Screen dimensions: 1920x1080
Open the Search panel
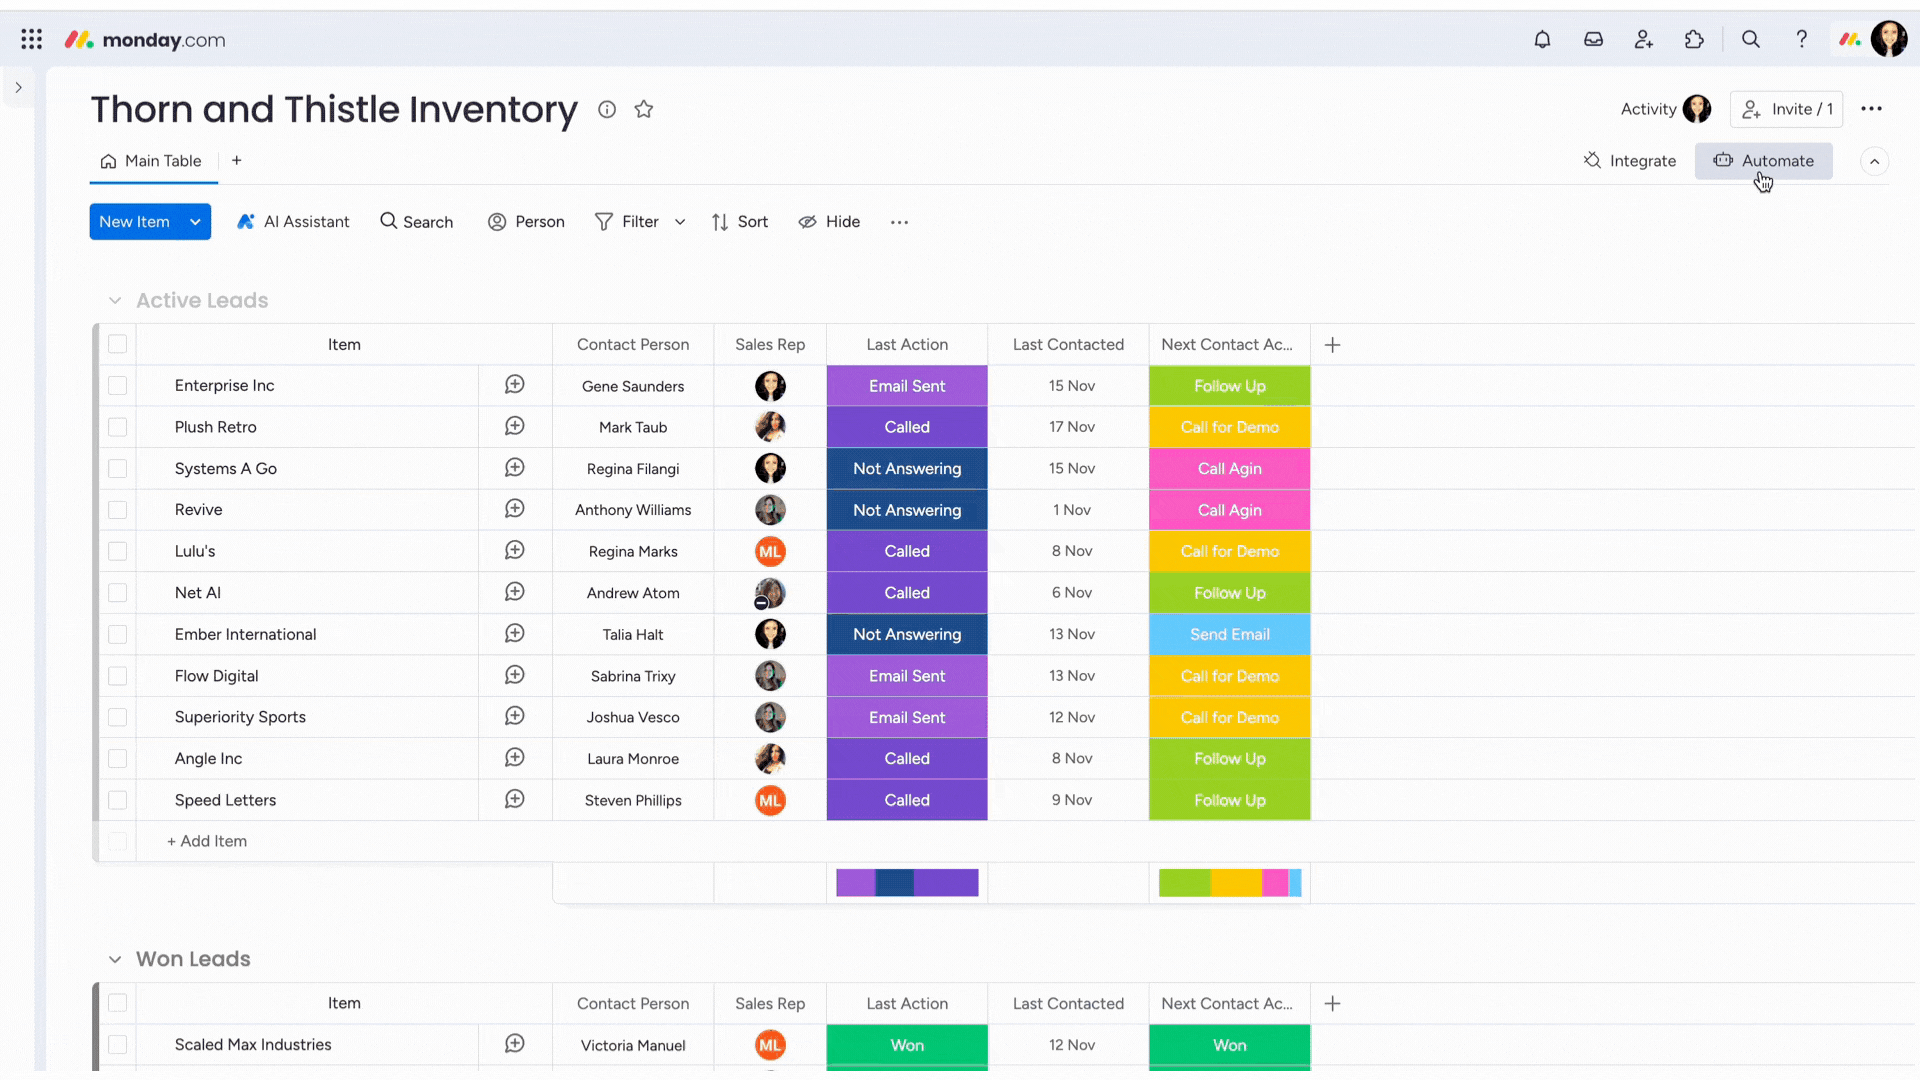point(417,220)
